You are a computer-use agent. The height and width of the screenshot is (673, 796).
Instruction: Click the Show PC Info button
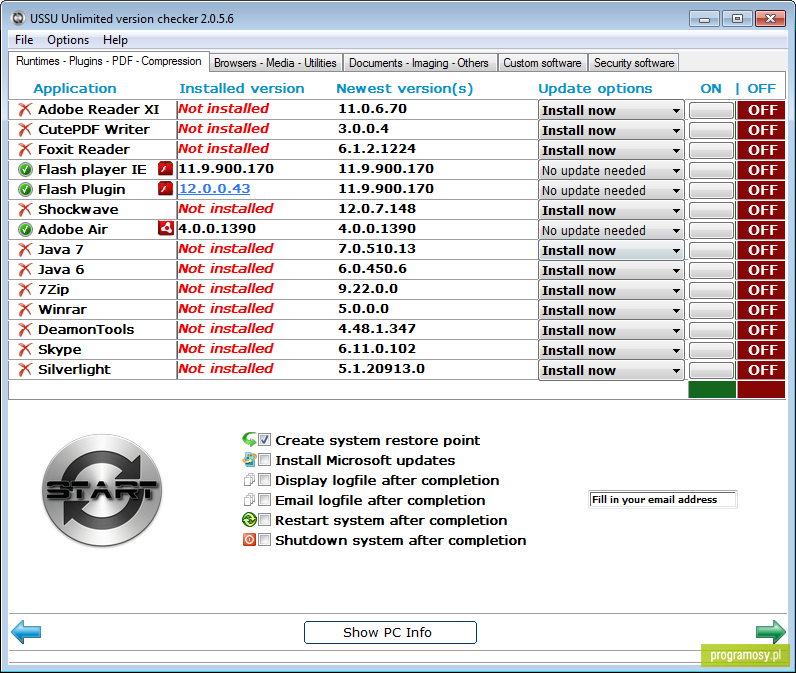tap(390, 632)
